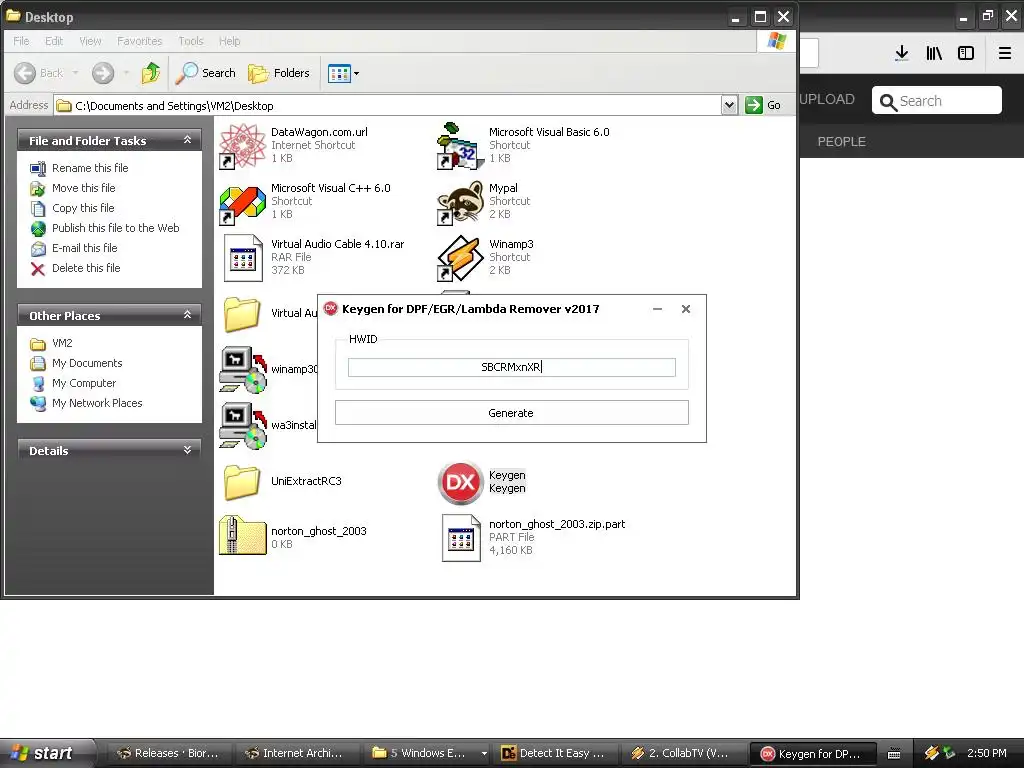This screenshot has height=768, width=1024.
Task: Collapse the Other Places panel
Action: click(x=187, y=315)
